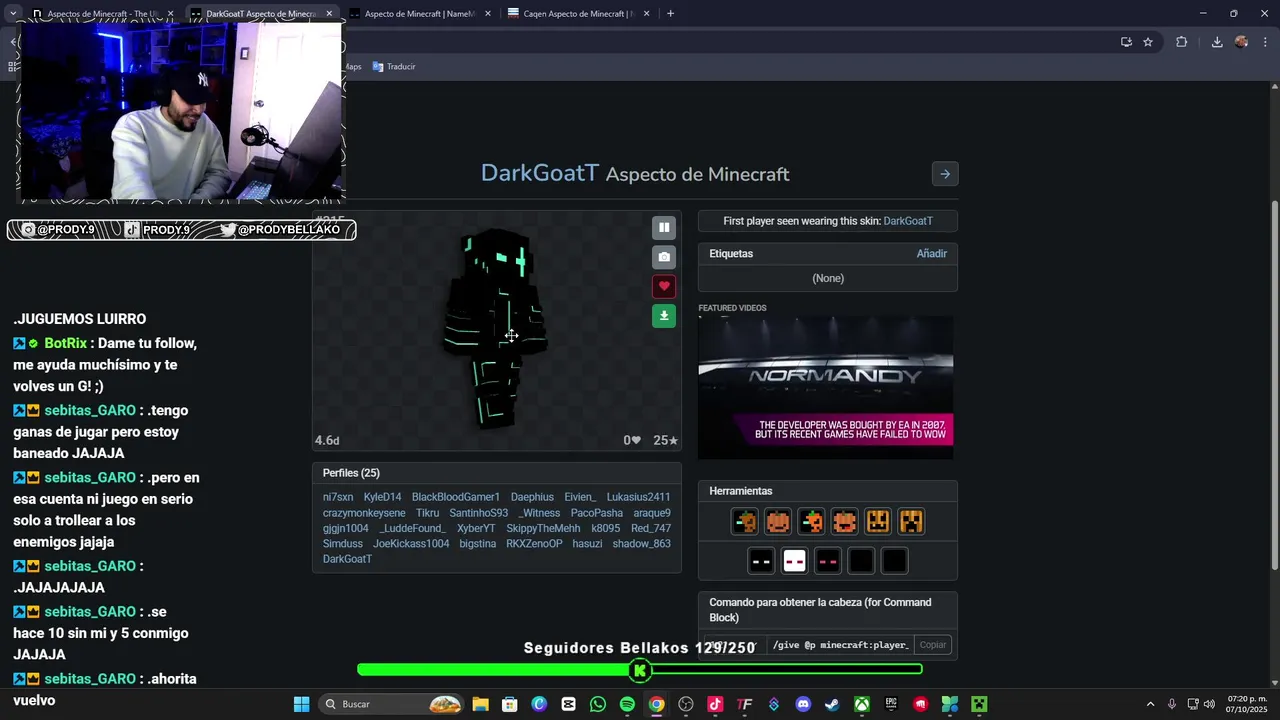Click the page vertical scrollbar
The image size is (1280, 720).
point(1274,385)
